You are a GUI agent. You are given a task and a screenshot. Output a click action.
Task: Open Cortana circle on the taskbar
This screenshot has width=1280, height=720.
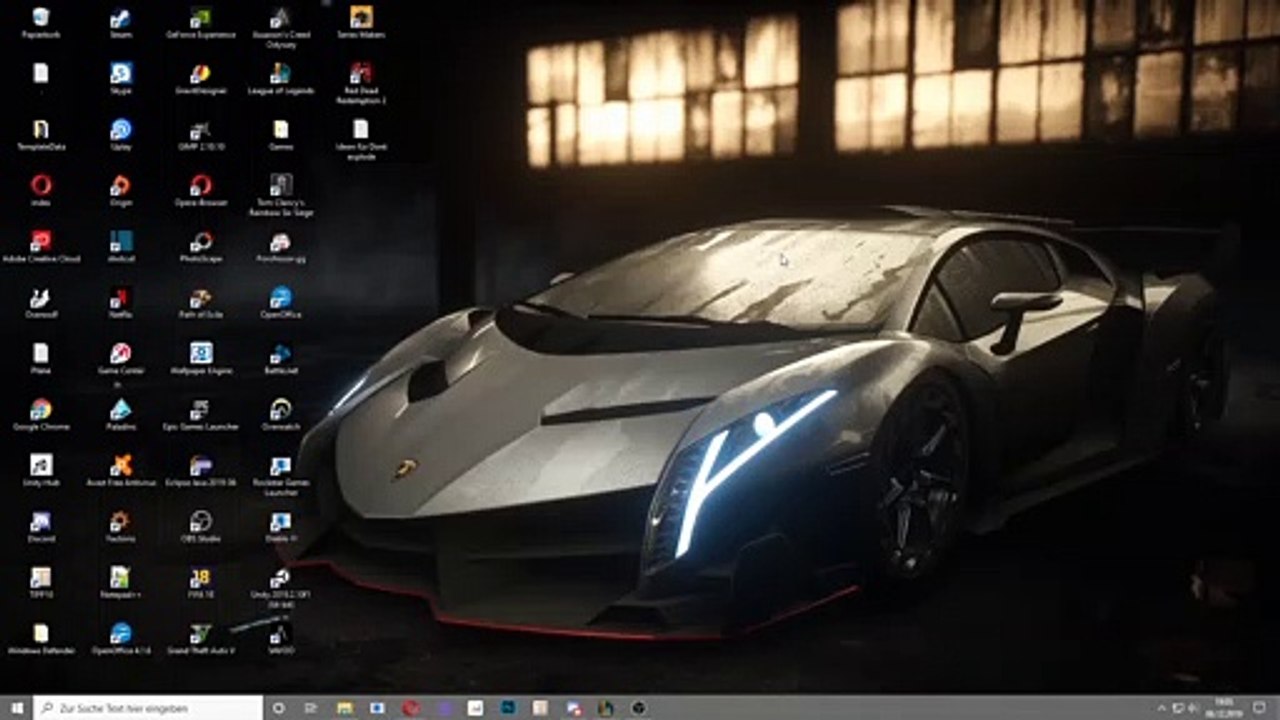coord(279,708)
